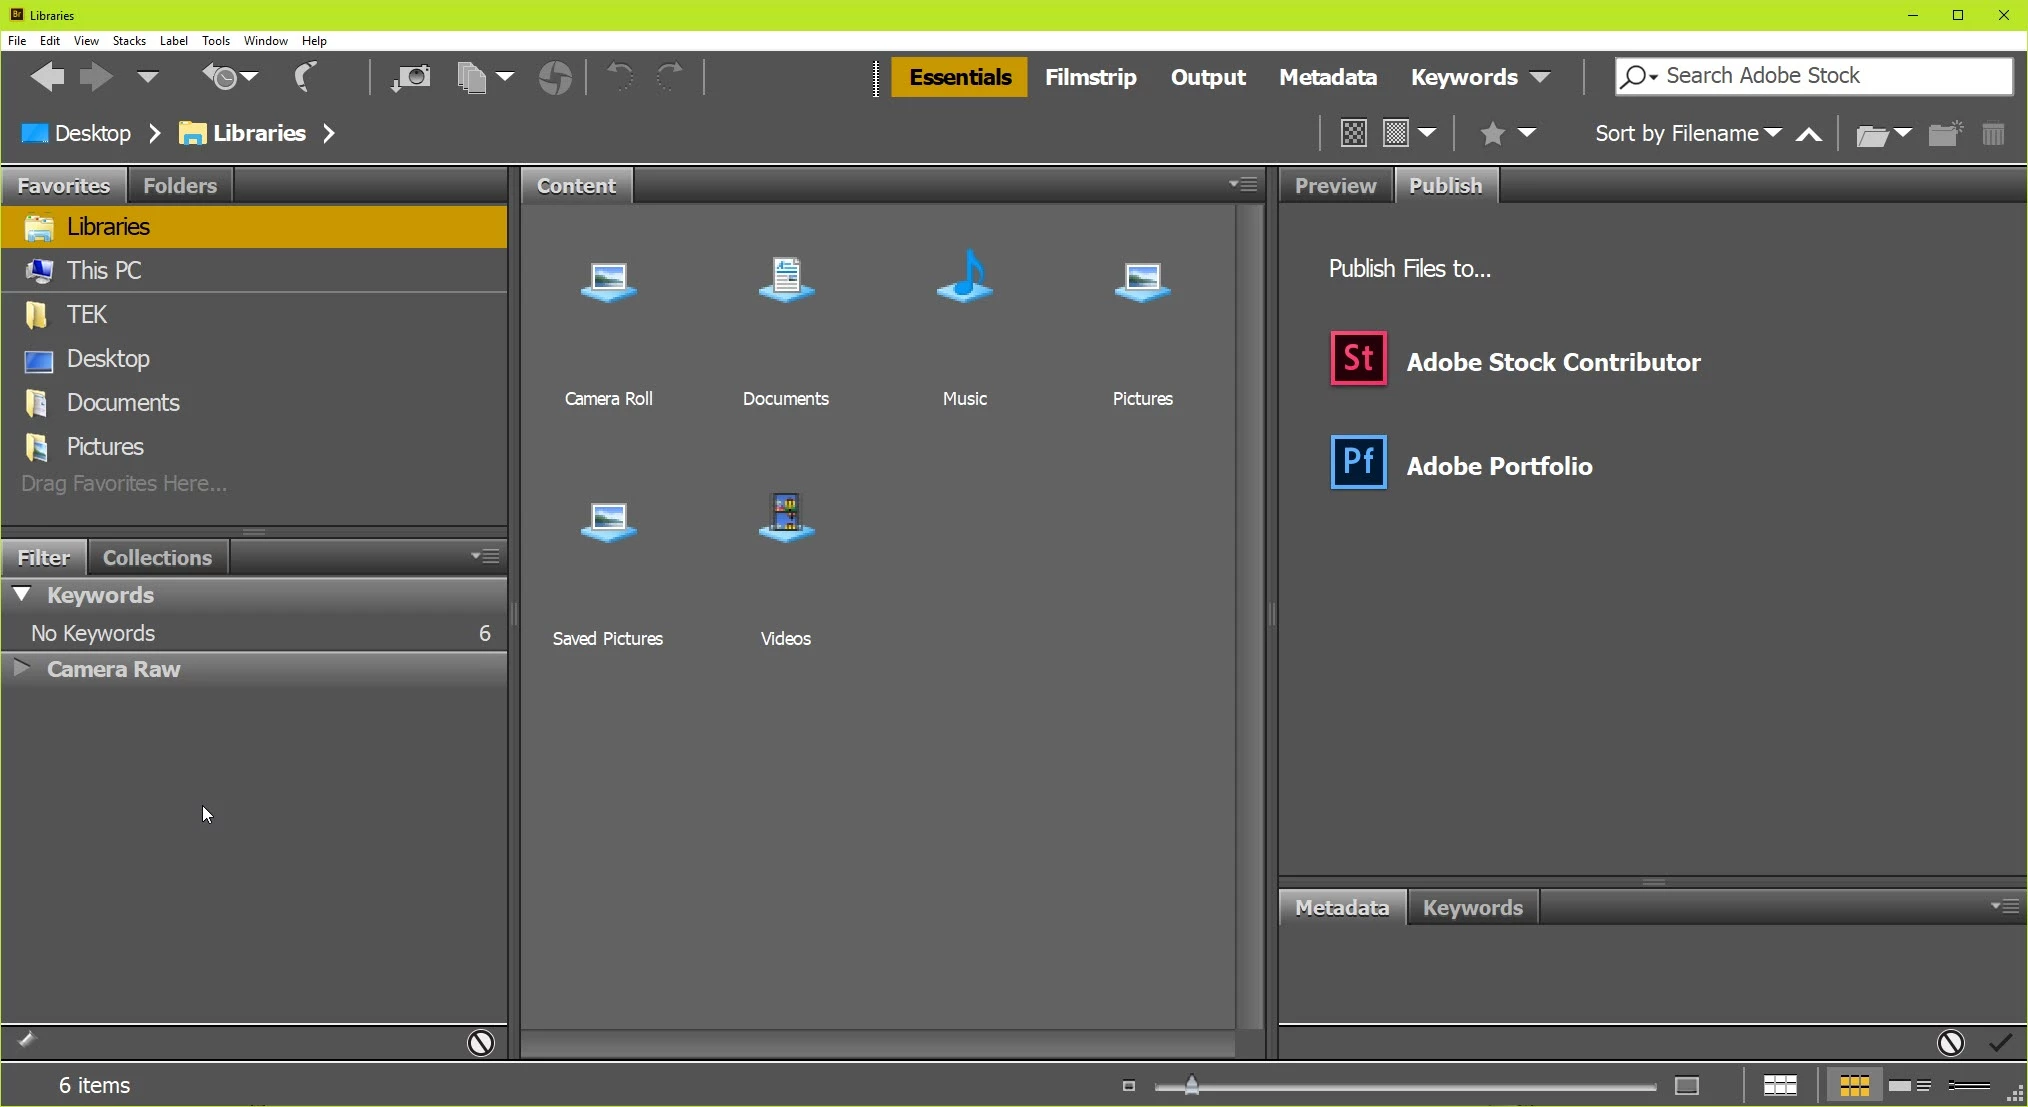Select the Filmstrip workspace
Image resolution: width=2028 pixels, height=1107 pixels.
(x=1090, y=77)
